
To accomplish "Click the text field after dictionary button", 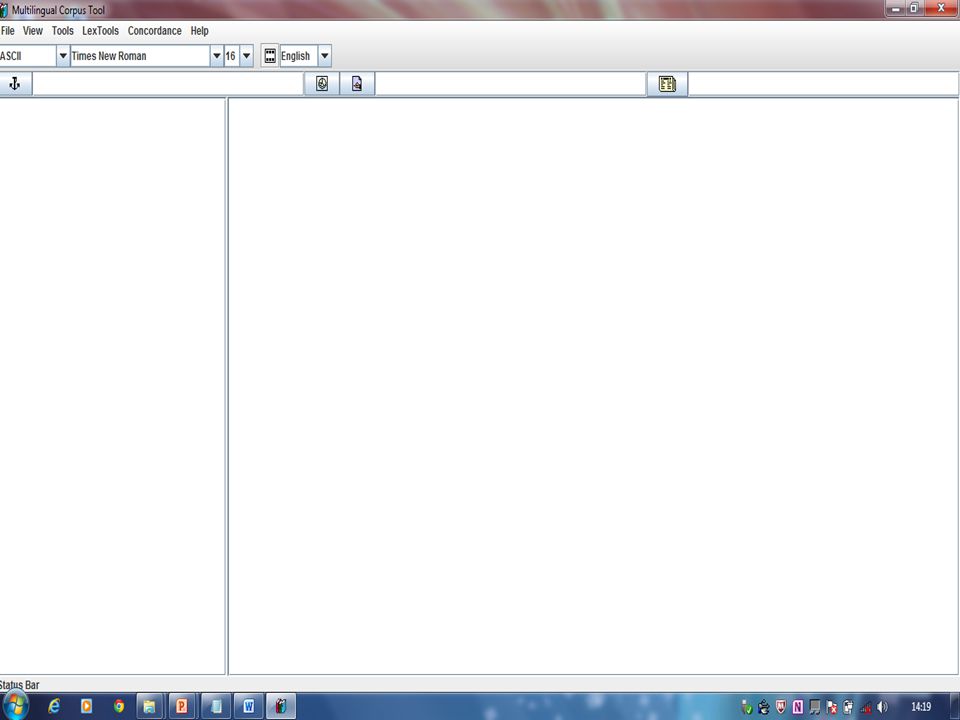I will 823,84.
